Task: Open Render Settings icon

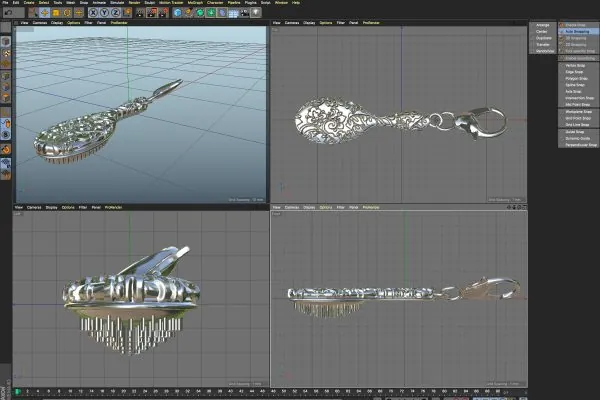Action: [x=163, y=13]
